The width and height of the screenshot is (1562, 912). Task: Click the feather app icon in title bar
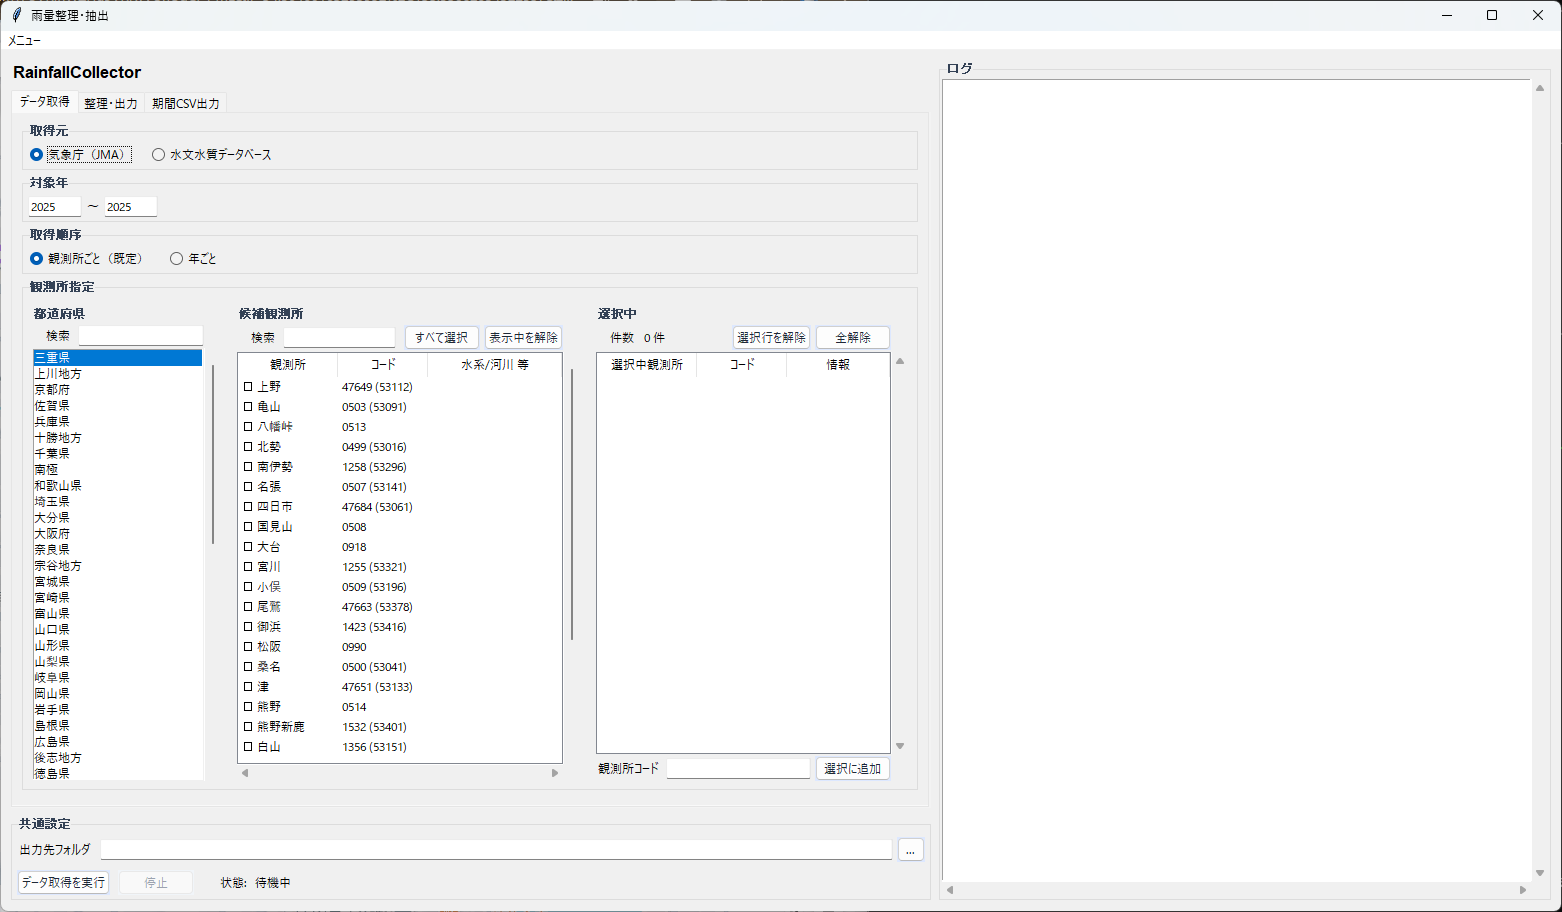16,15
